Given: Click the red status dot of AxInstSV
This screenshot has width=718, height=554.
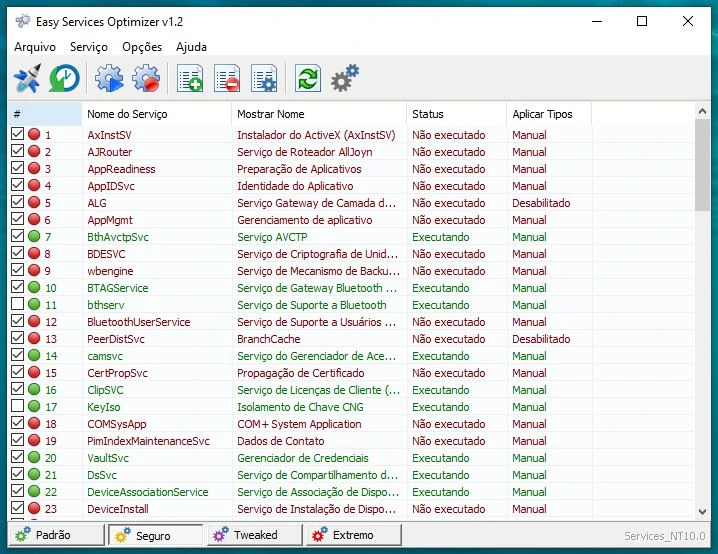Looking at the screenshot, I should (x=34, y=134).
